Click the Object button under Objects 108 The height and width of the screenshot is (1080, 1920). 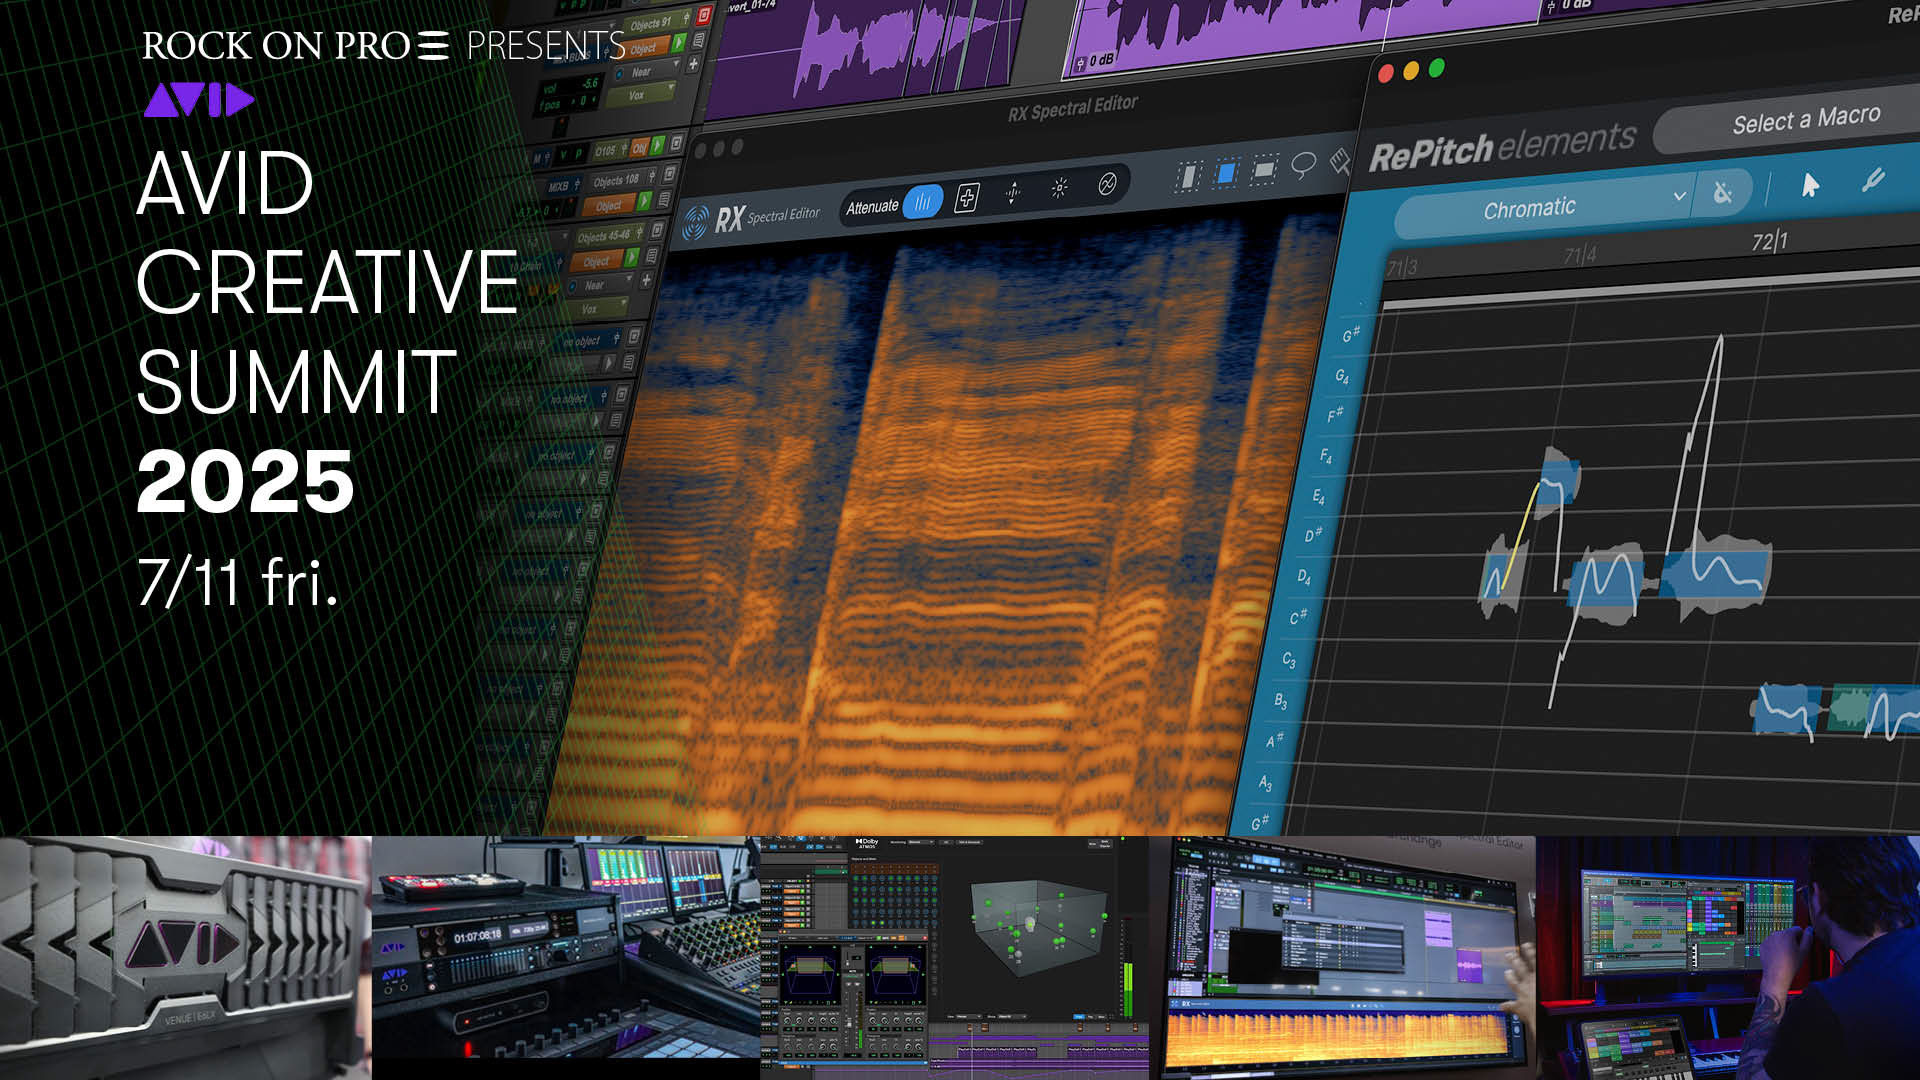(610, 205)
